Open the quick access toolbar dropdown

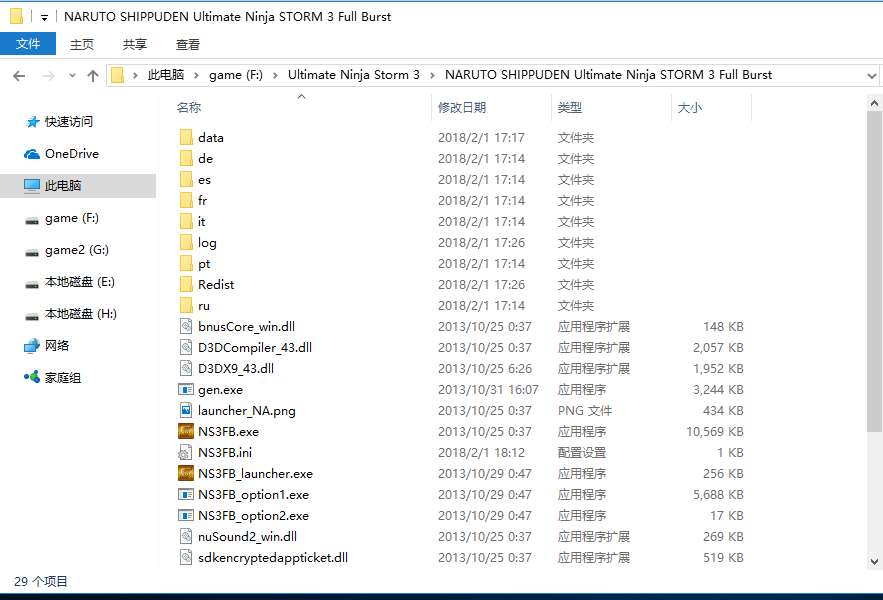click(x=44, y=17)
